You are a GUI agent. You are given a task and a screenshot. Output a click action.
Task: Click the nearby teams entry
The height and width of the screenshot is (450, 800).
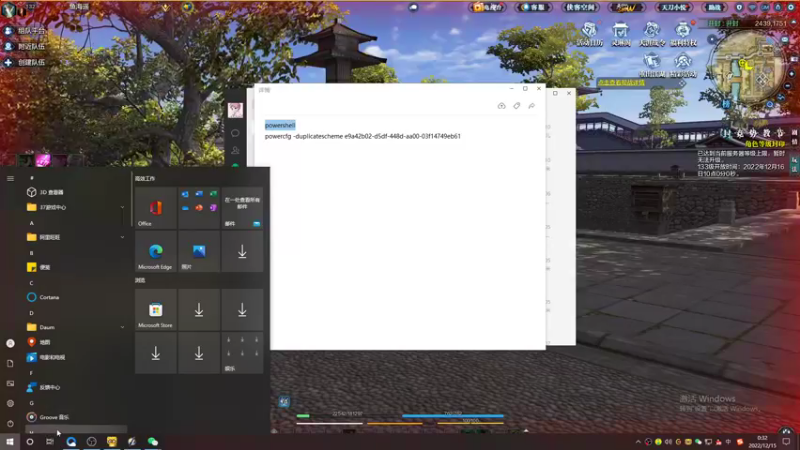25,46
